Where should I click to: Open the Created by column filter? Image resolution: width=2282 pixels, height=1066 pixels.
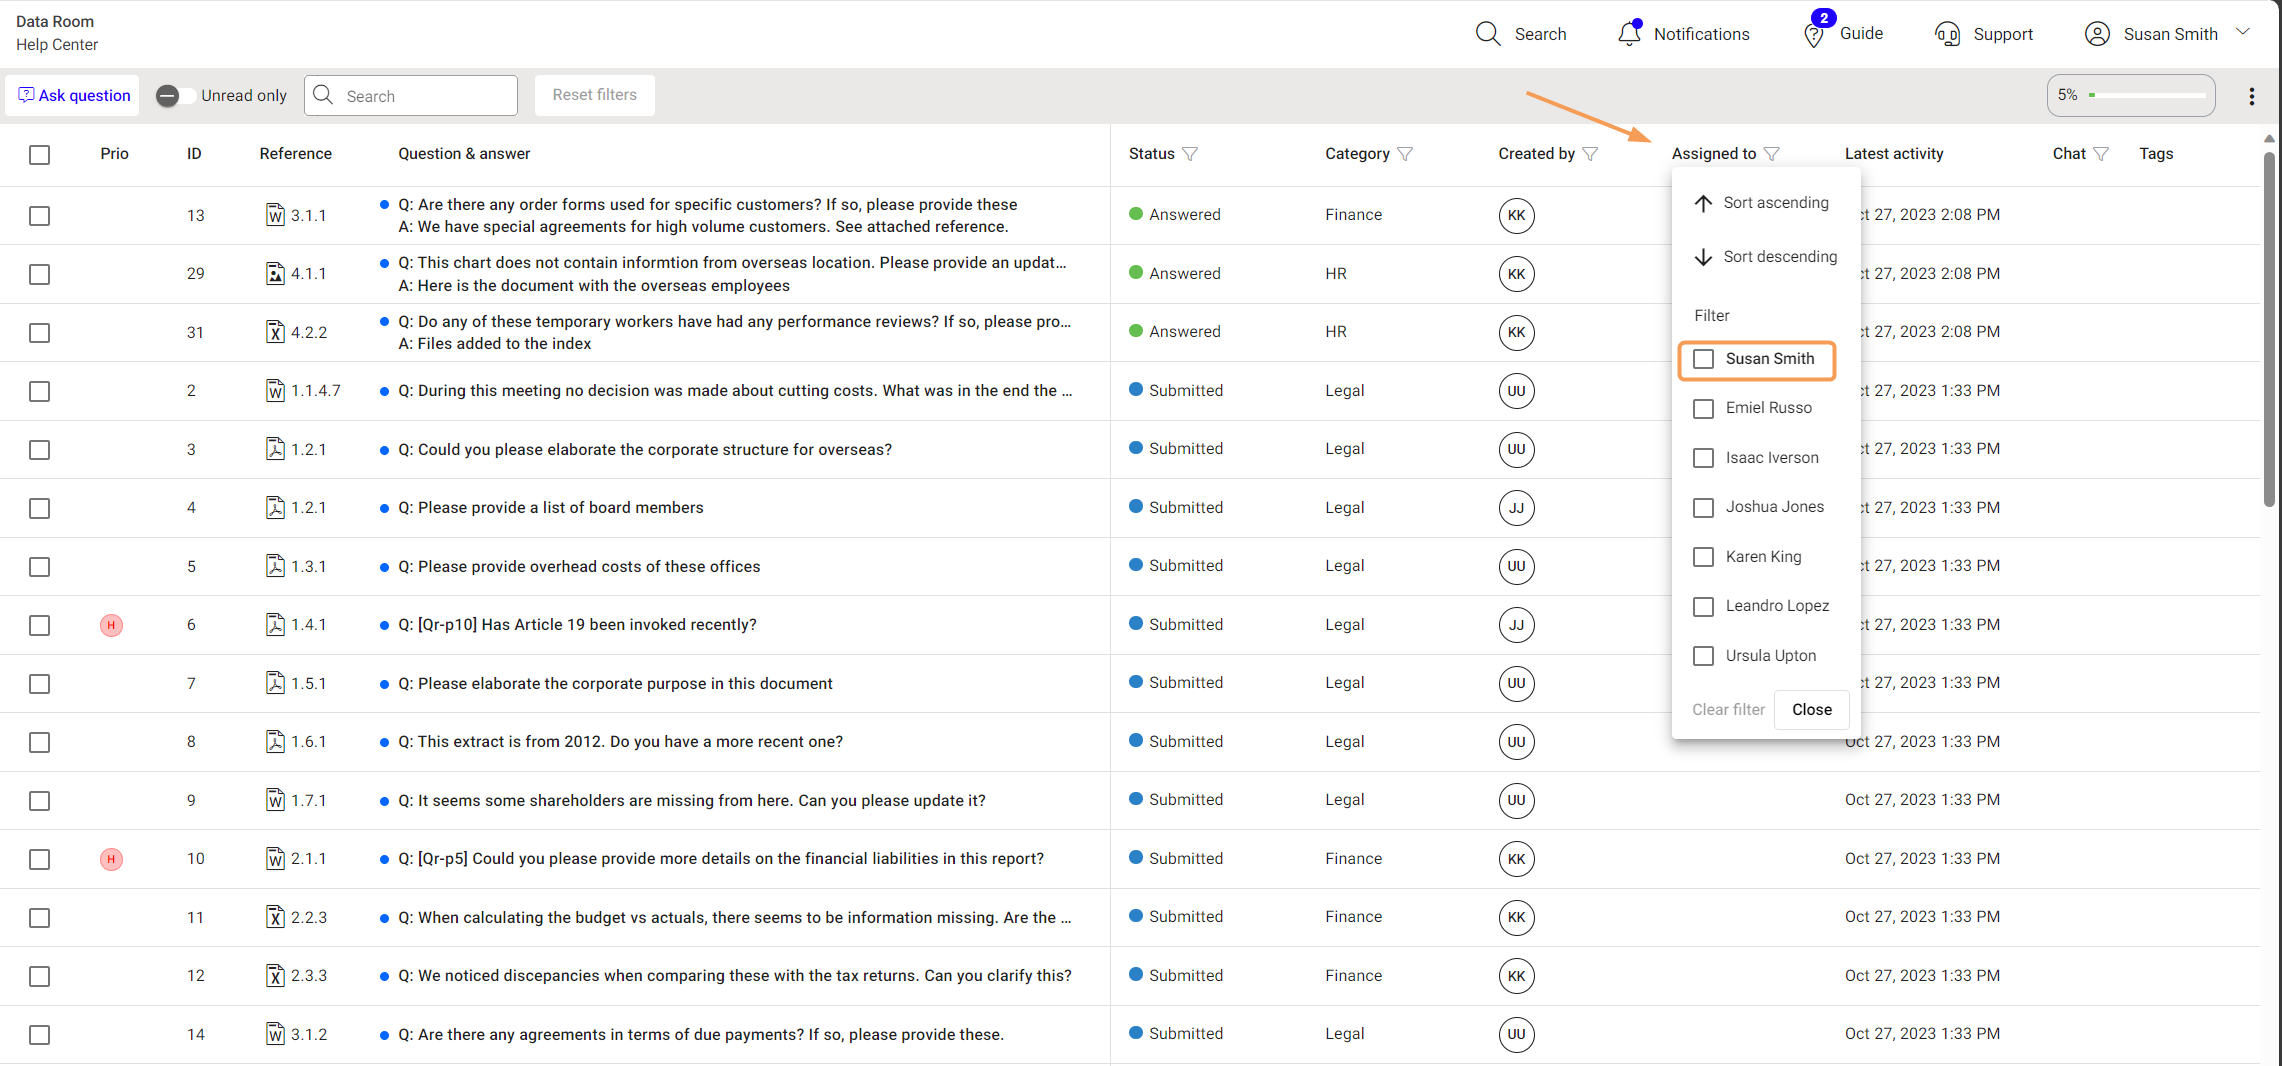tap(1590, 154)
